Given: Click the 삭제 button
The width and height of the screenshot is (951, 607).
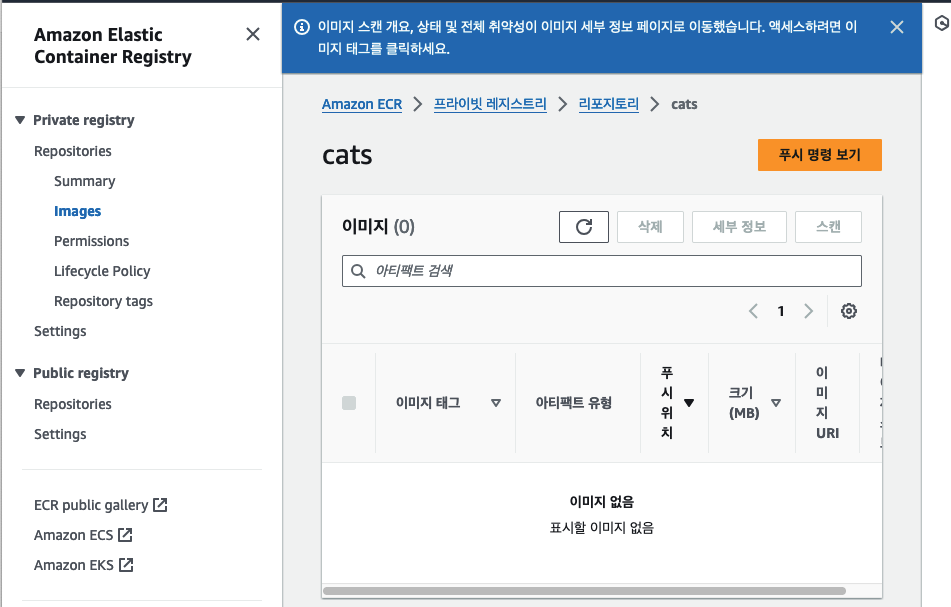Looking at the screenshot, I should (x=650, y=227).
